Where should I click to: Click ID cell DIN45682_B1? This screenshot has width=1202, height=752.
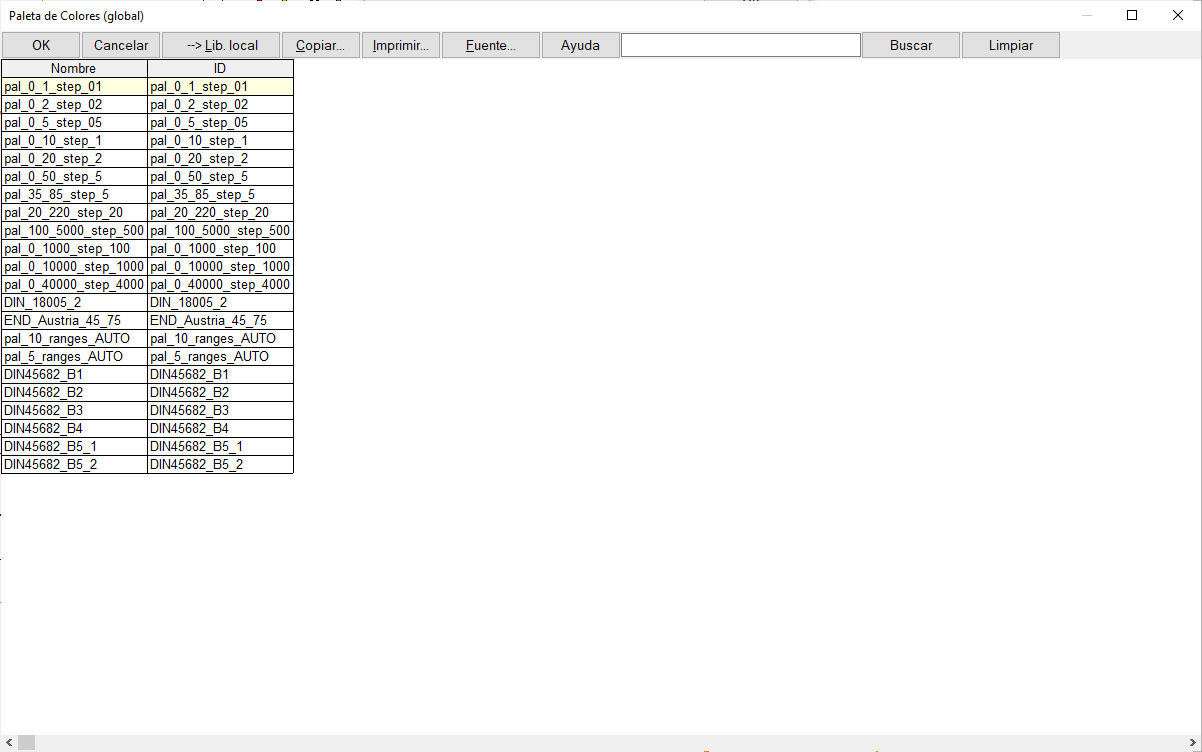pos(220,375)
